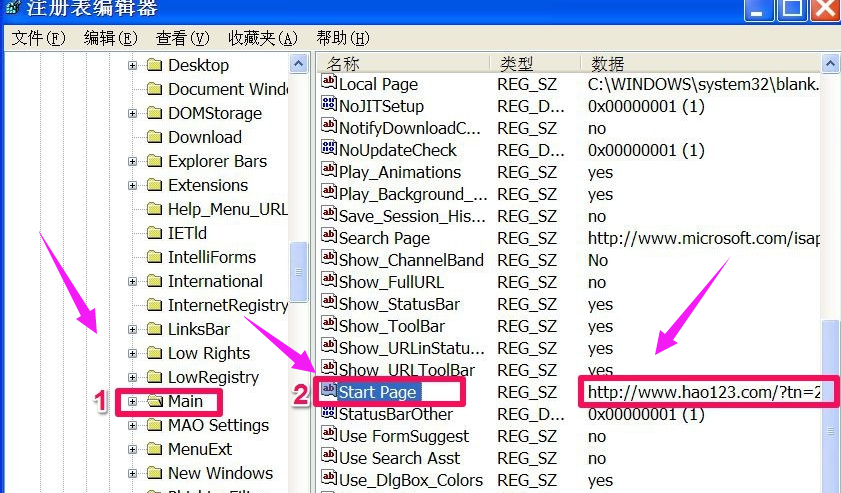
Task: Expand the Desktop registry key
Action: pyautogui.click(x=132, y=65)
